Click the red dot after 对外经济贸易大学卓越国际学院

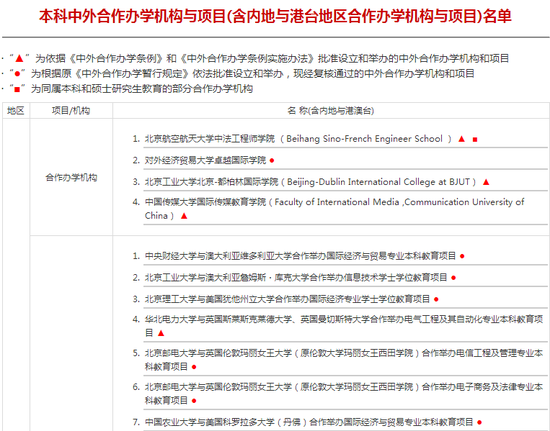(x=272, y=161)
